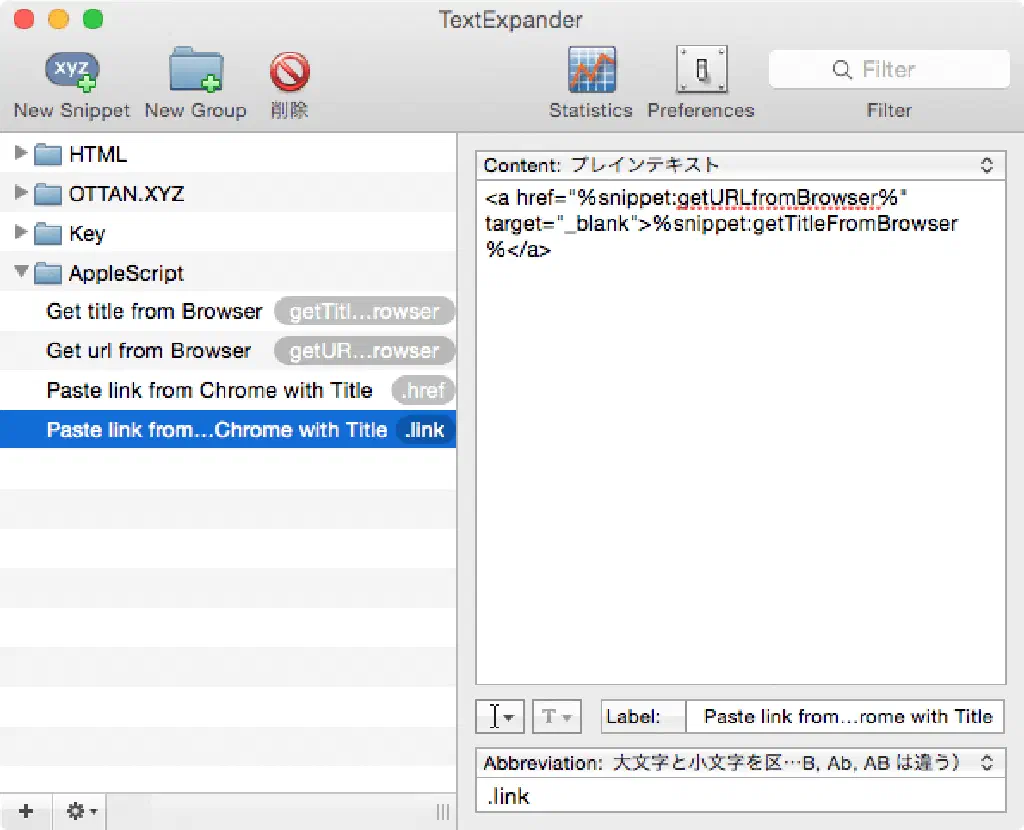Expand the OTTAN.XYZ group
1024x830 pixels.
[x=21, y=194]
